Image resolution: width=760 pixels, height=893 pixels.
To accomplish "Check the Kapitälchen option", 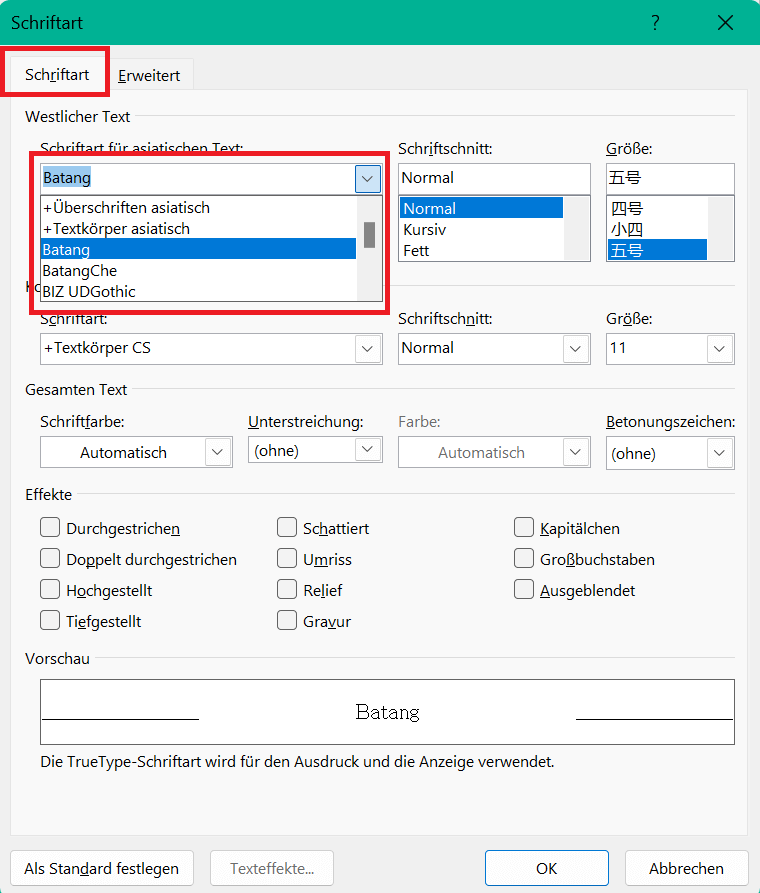I will (524, 528).
